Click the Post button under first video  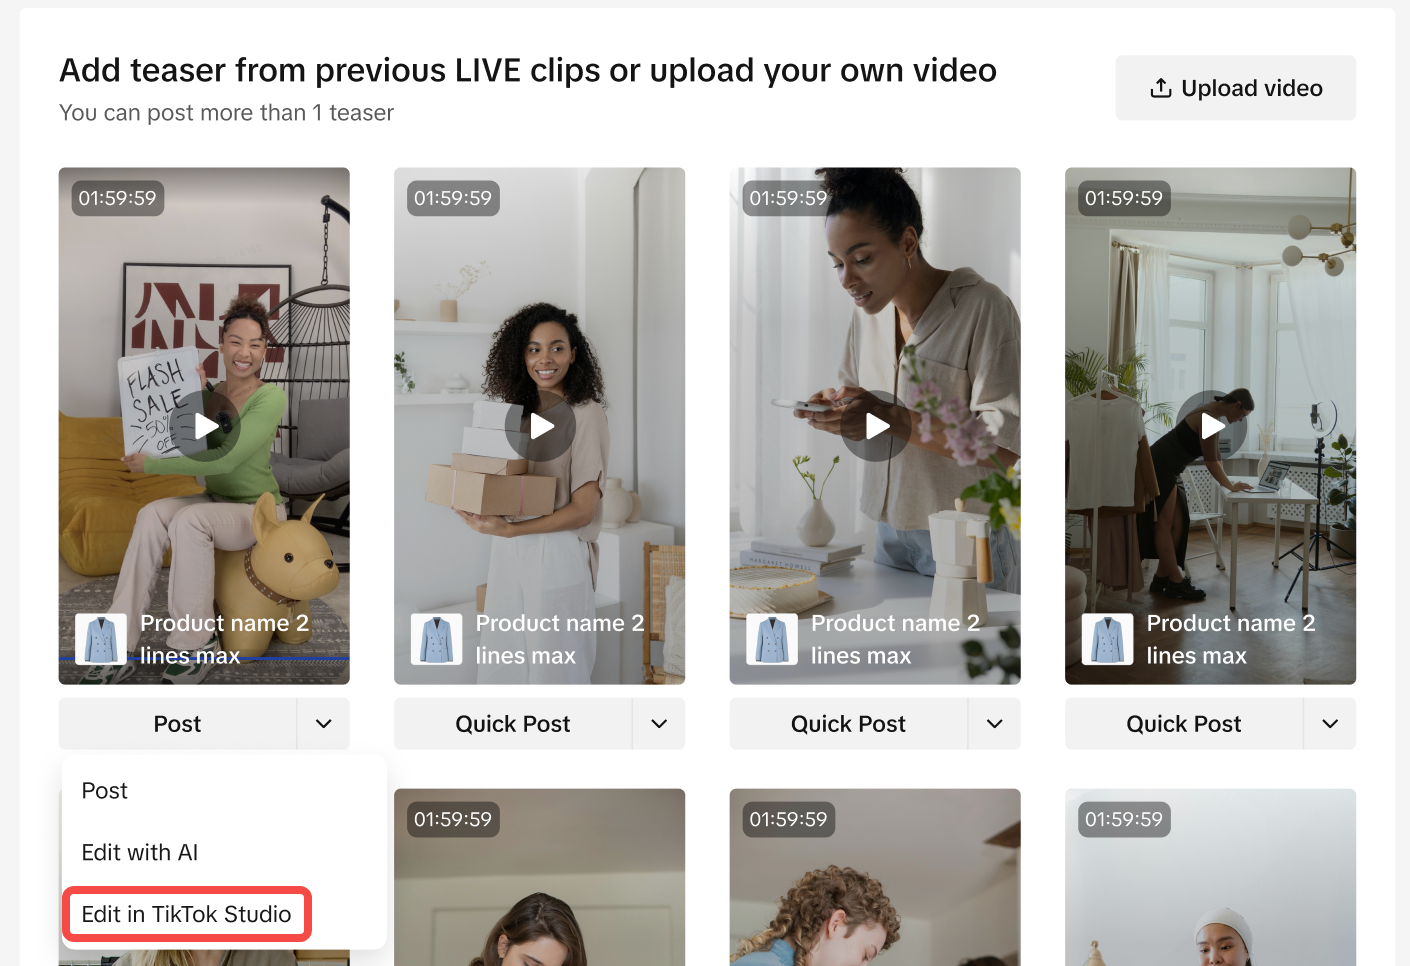pos(178,724)
